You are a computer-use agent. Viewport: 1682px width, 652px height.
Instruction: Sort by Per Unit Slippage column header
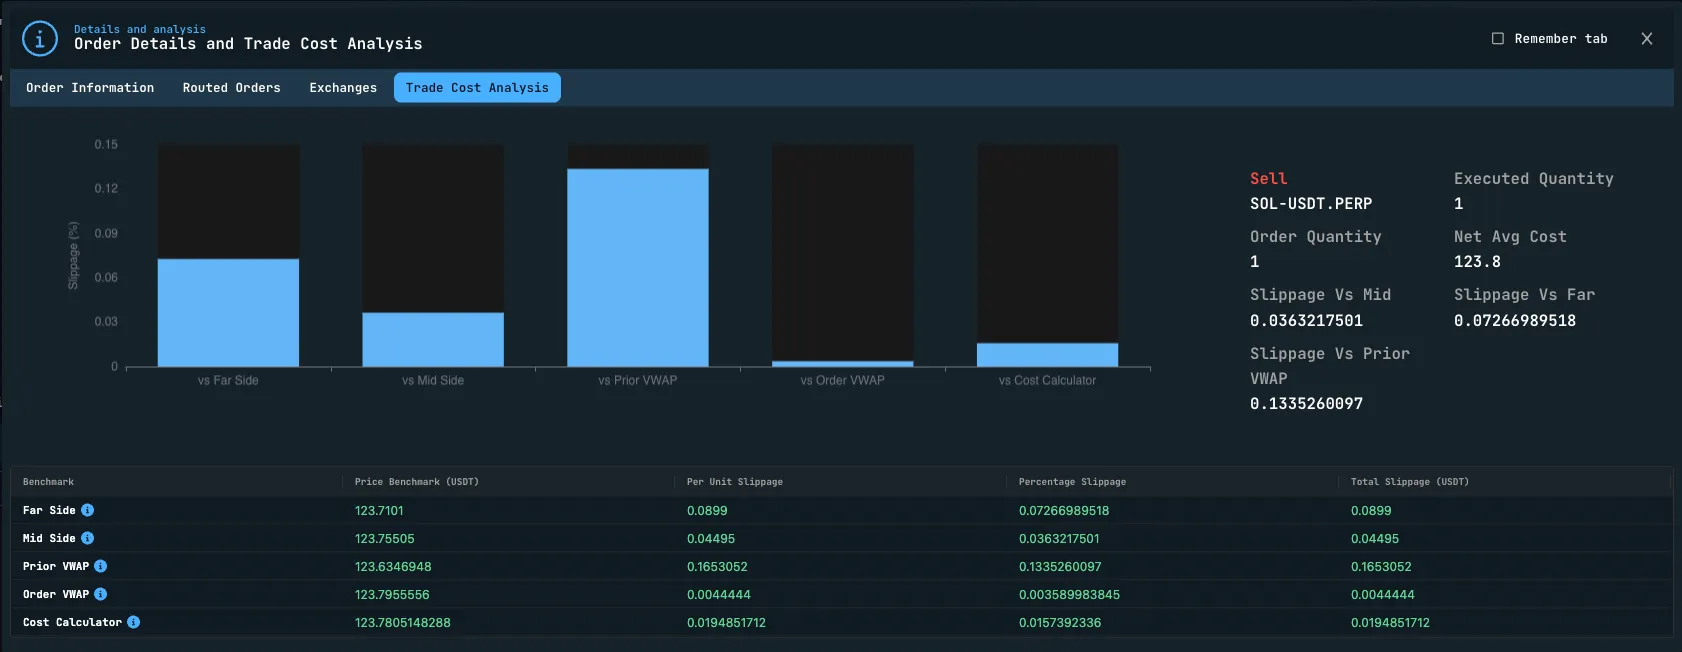click(x=734, y=482)
